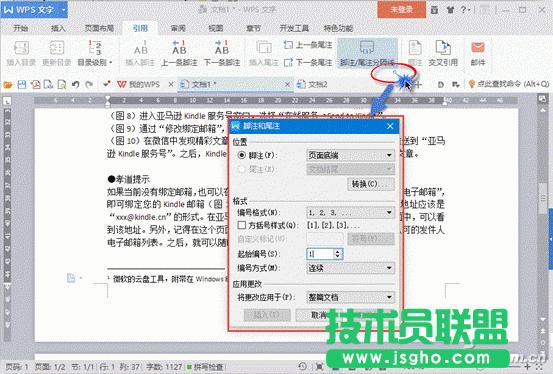Viewport: 553px width, 374px height.
Task: Open the 开发工具 ribbon tab
Action: 294,28
